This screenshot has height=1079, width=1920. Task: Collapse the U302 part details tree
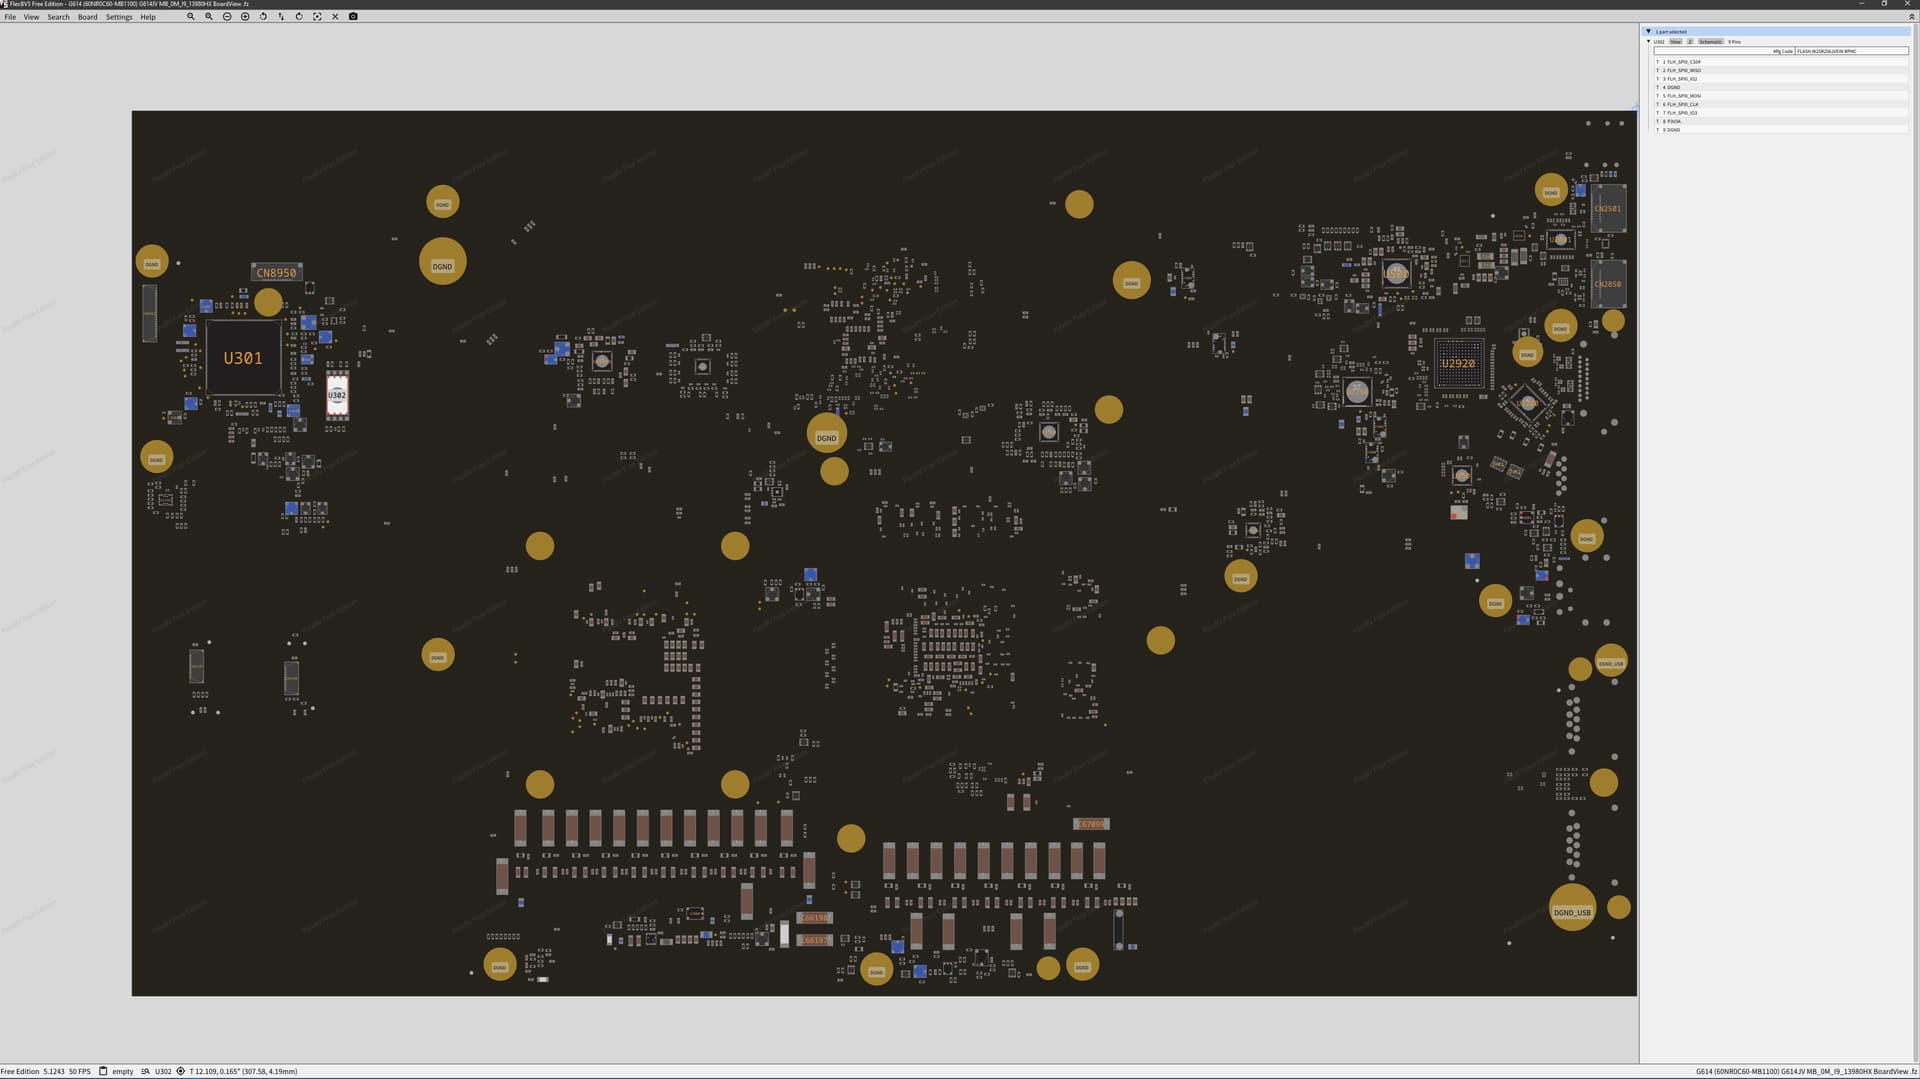point(1648,42)
